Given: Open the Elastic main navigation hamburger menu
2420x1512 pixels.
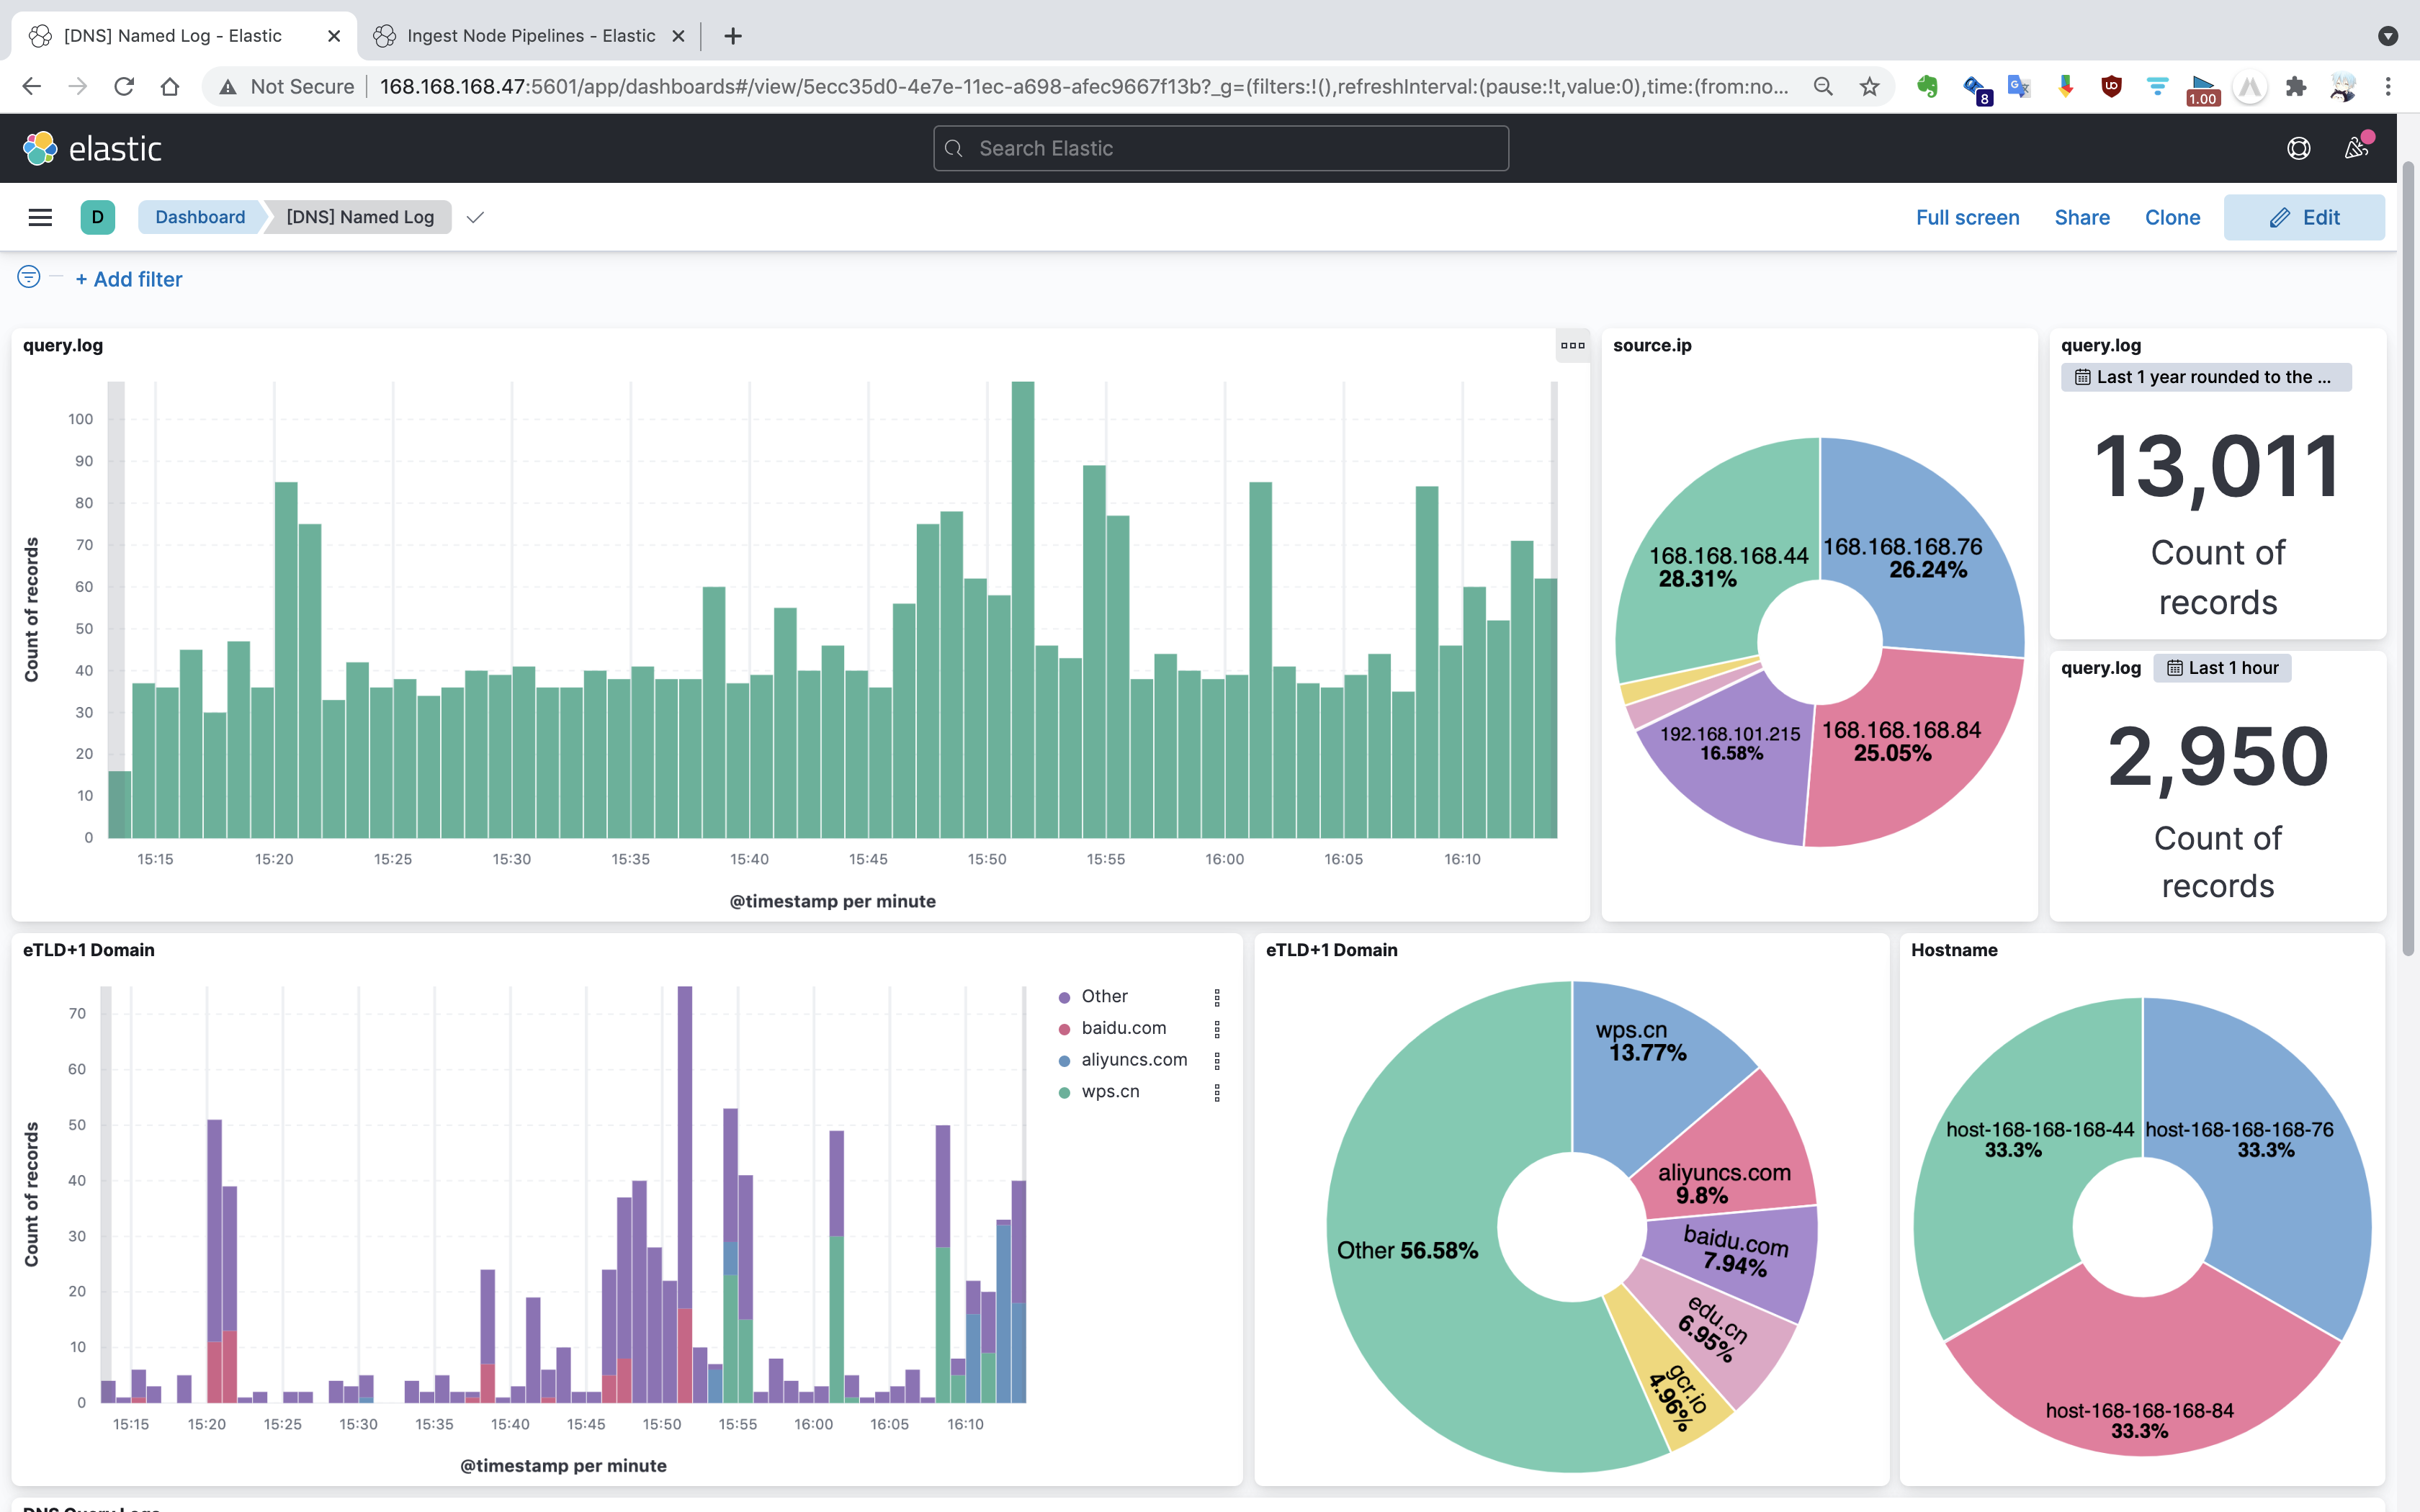Looking at the screenshot, I should pyautogui.click(x=40, y=217).
